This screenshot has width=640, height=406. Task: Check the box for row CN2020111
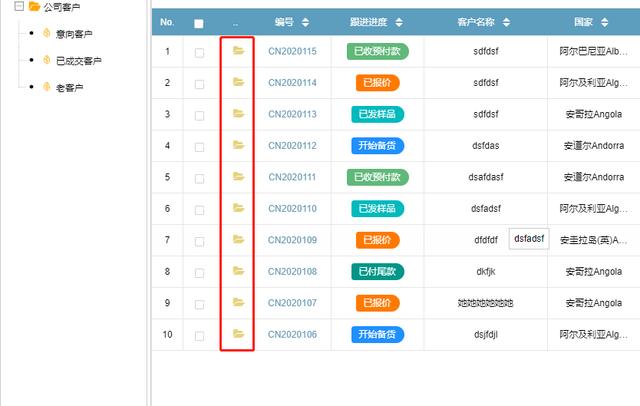pyautogui.click(x=199, y=178)
